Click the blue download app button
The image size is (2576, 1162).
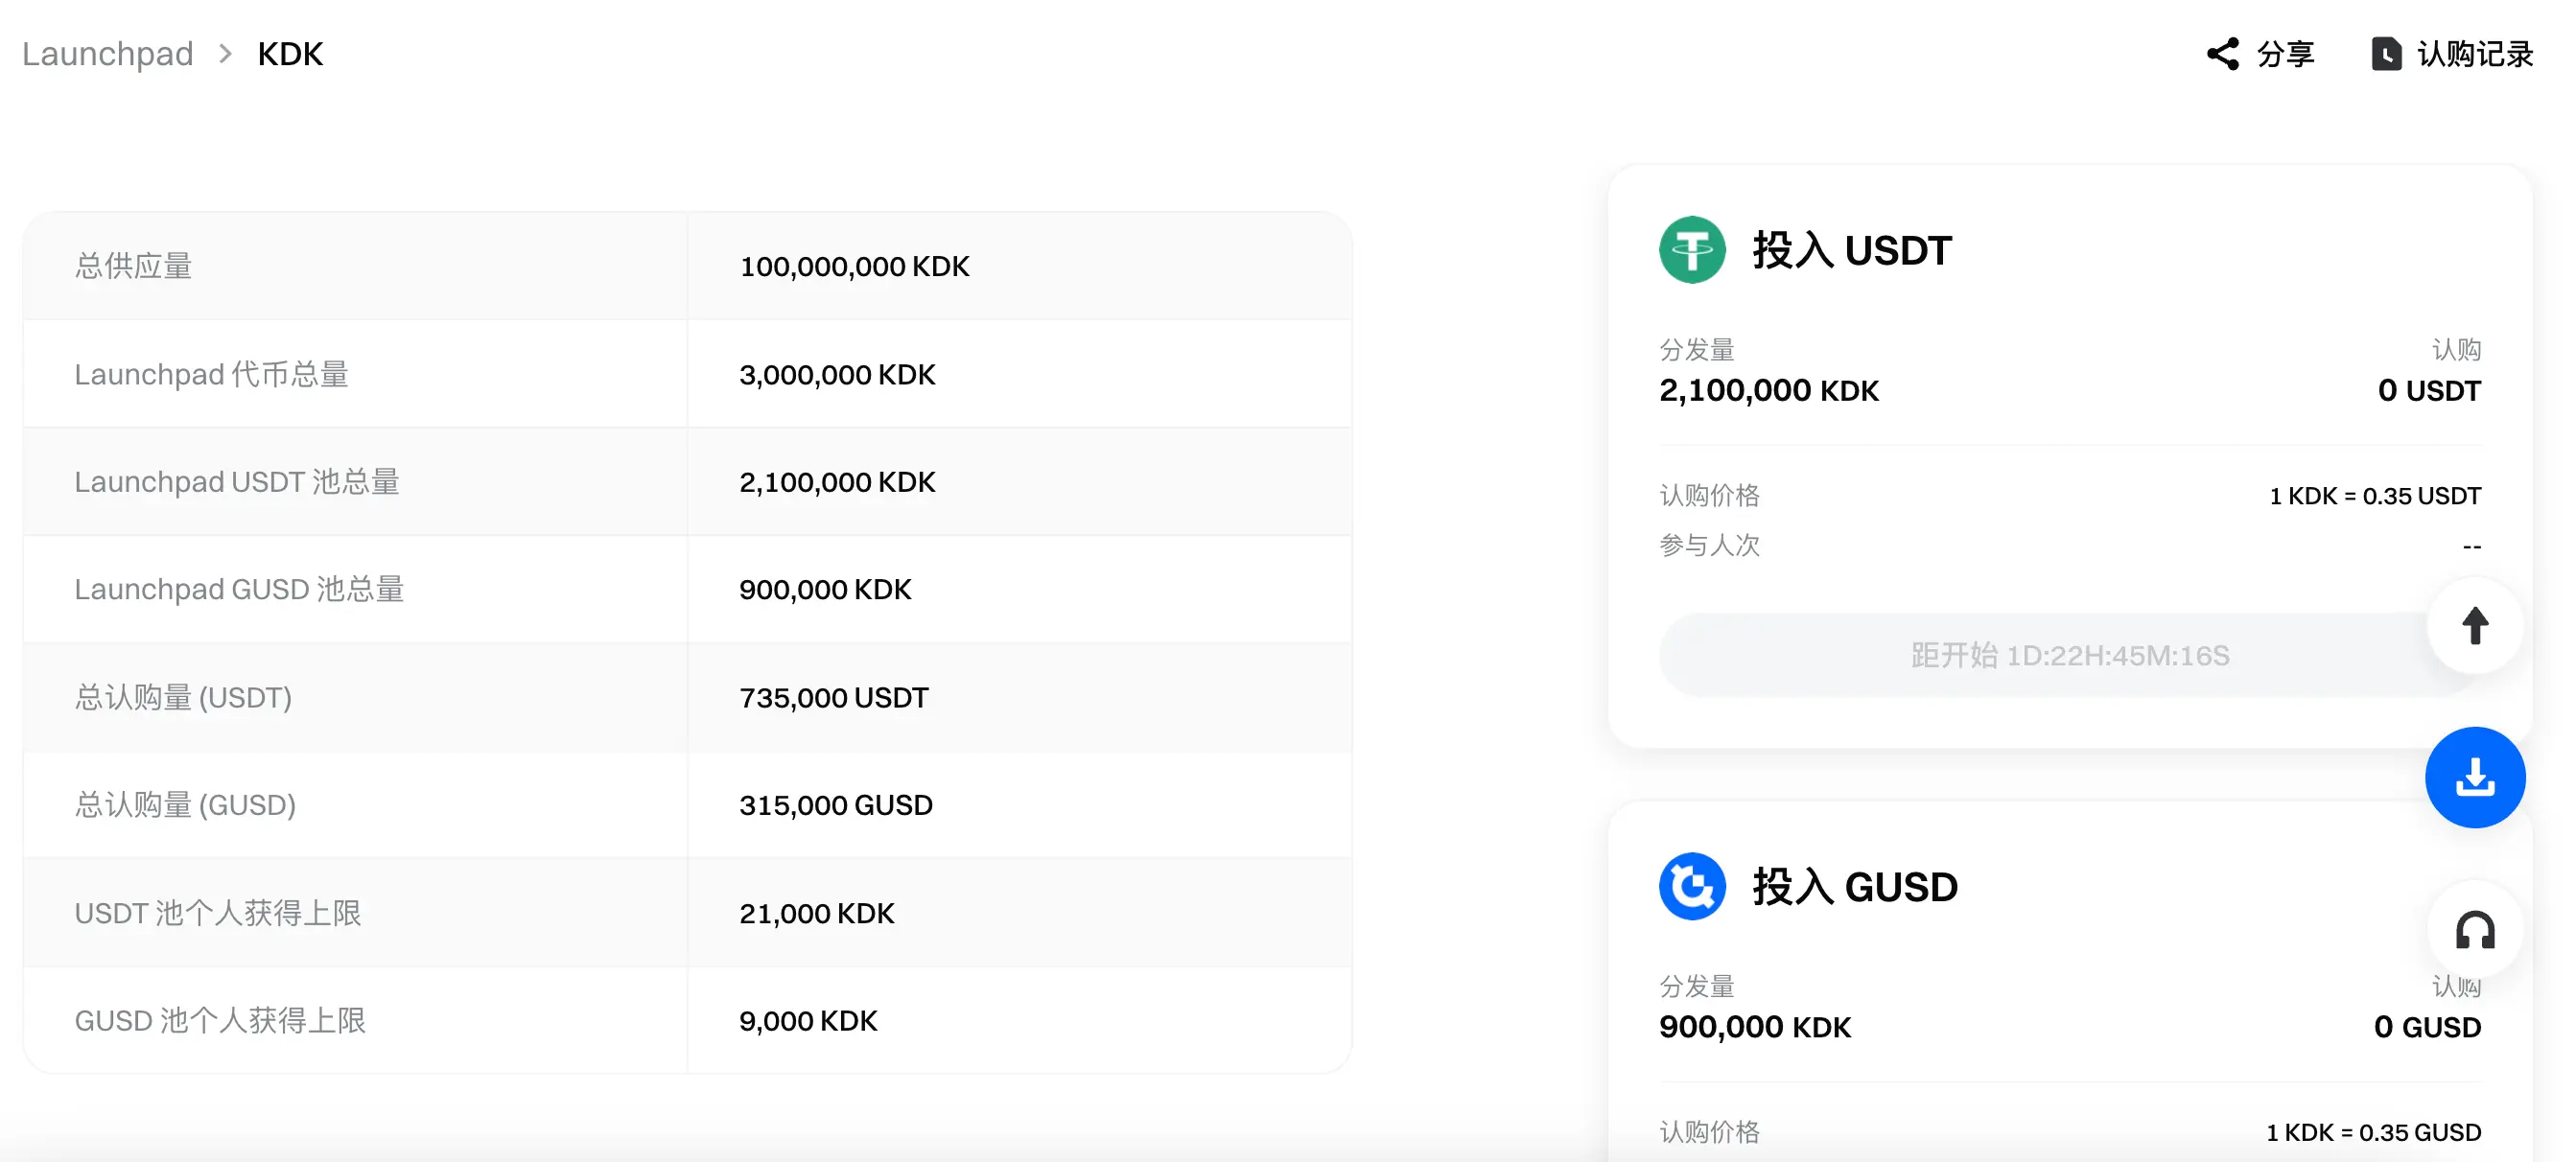2474,777
